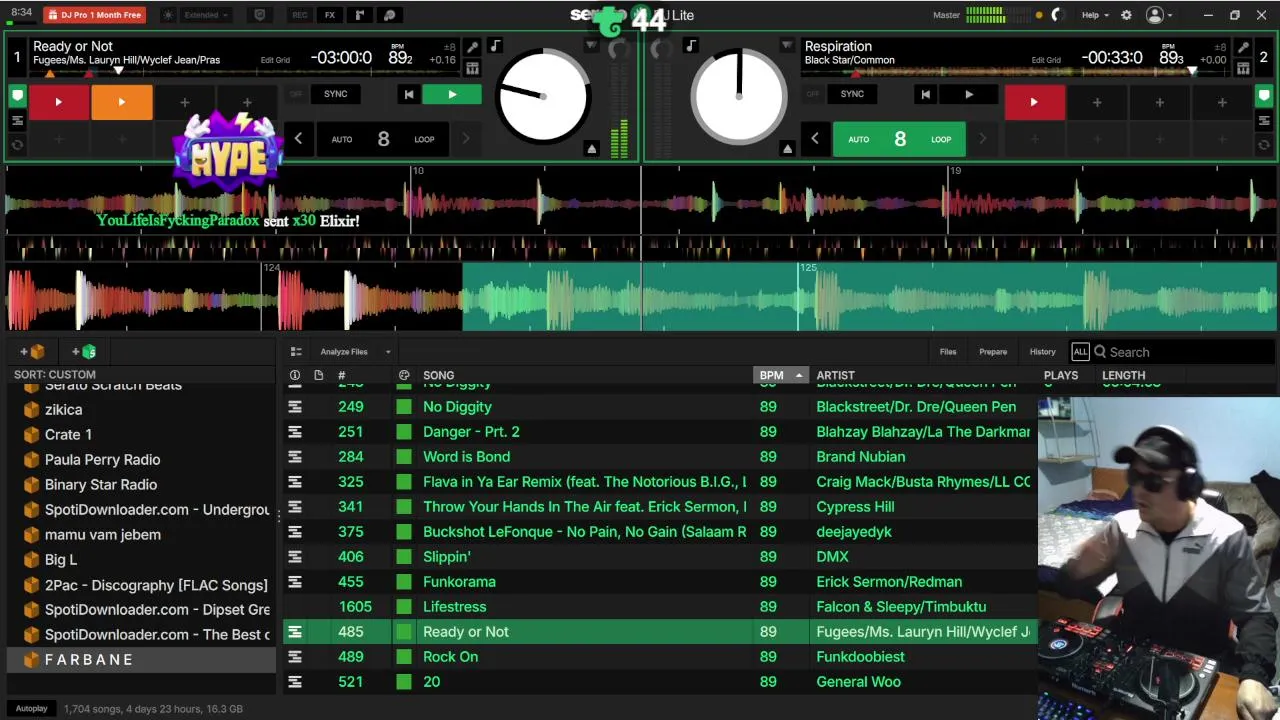Image resolution: width=1280 pixels, height=720 pixels.
Task: Toggle the Autoplay button
Action: click(x=31, y=708)
